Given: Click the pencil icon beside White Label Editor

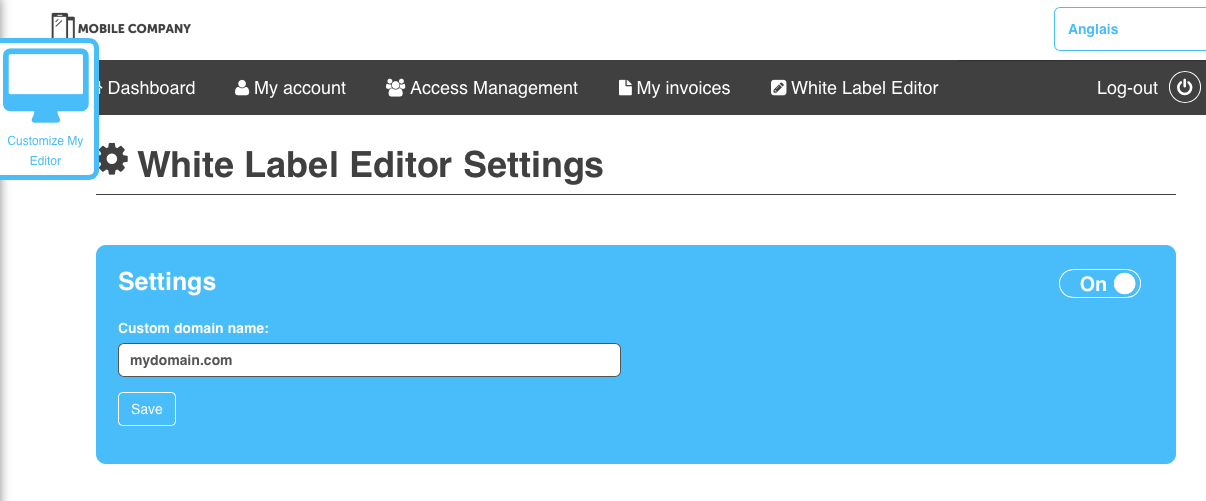Looking at the screenshot, I should (x=779, y=88).
